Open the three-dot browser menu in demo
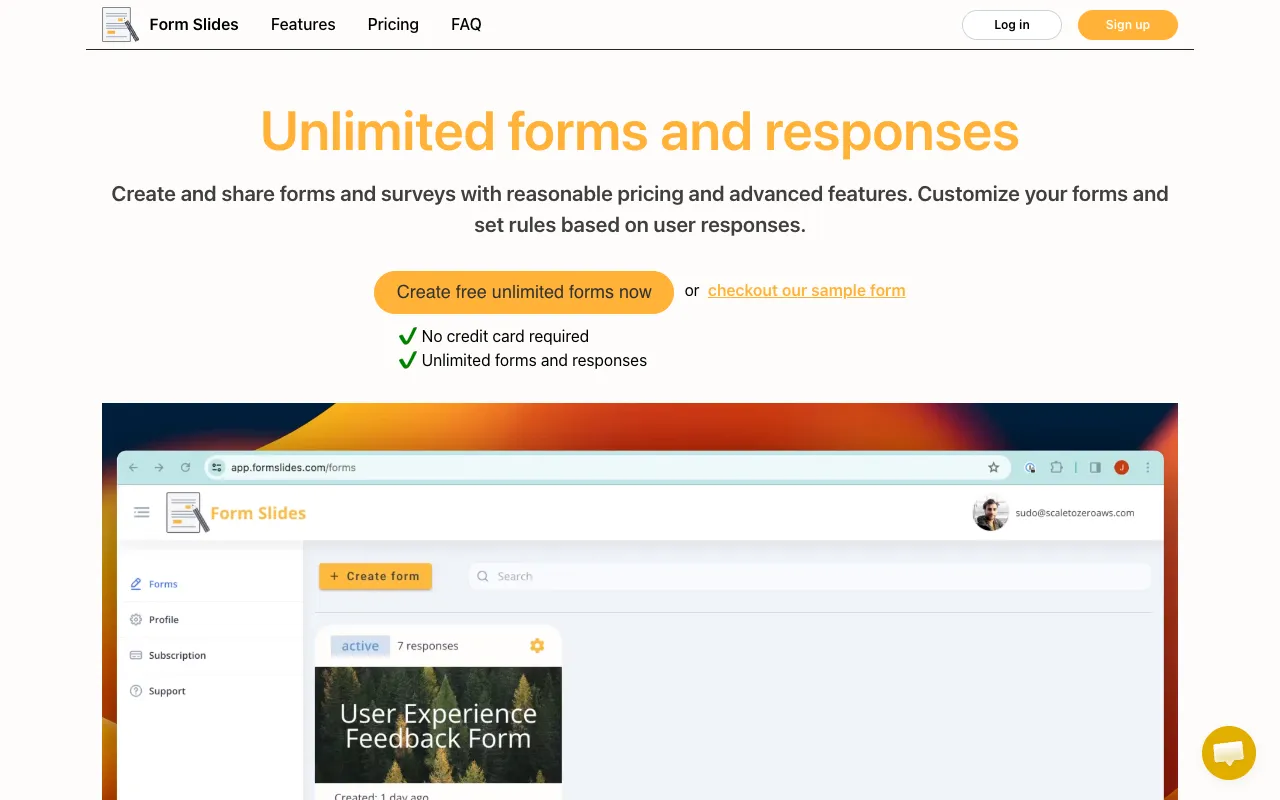 click(1148, 467)
